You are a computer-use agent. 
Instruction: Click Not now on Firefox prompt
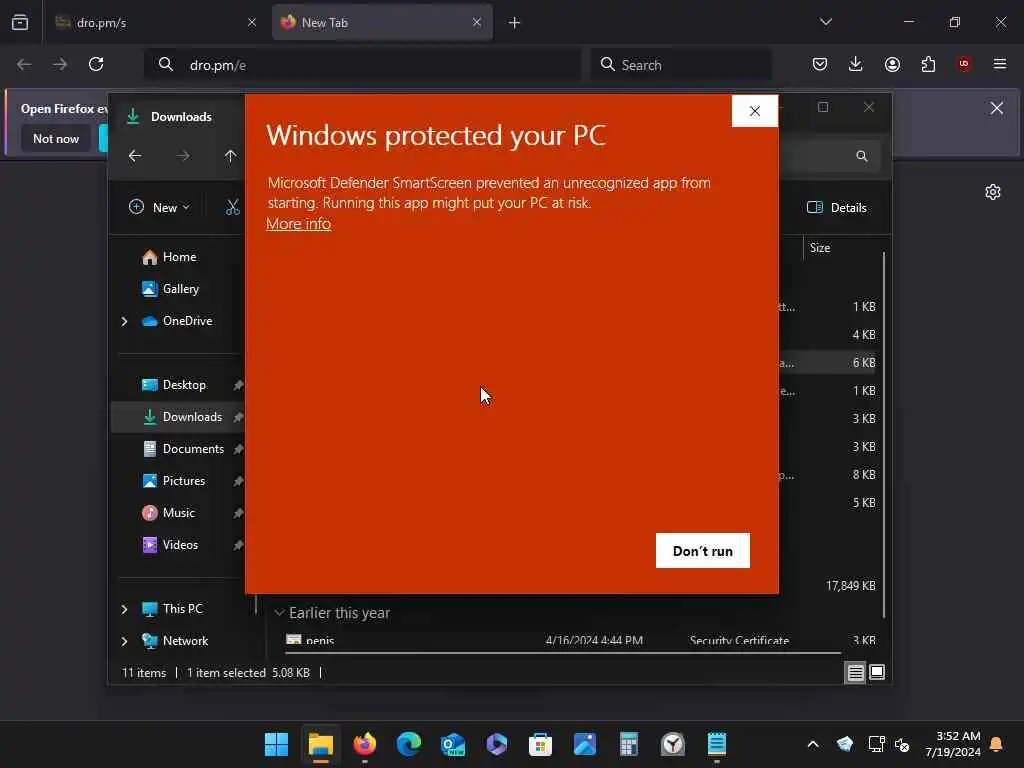coord(56,138)
